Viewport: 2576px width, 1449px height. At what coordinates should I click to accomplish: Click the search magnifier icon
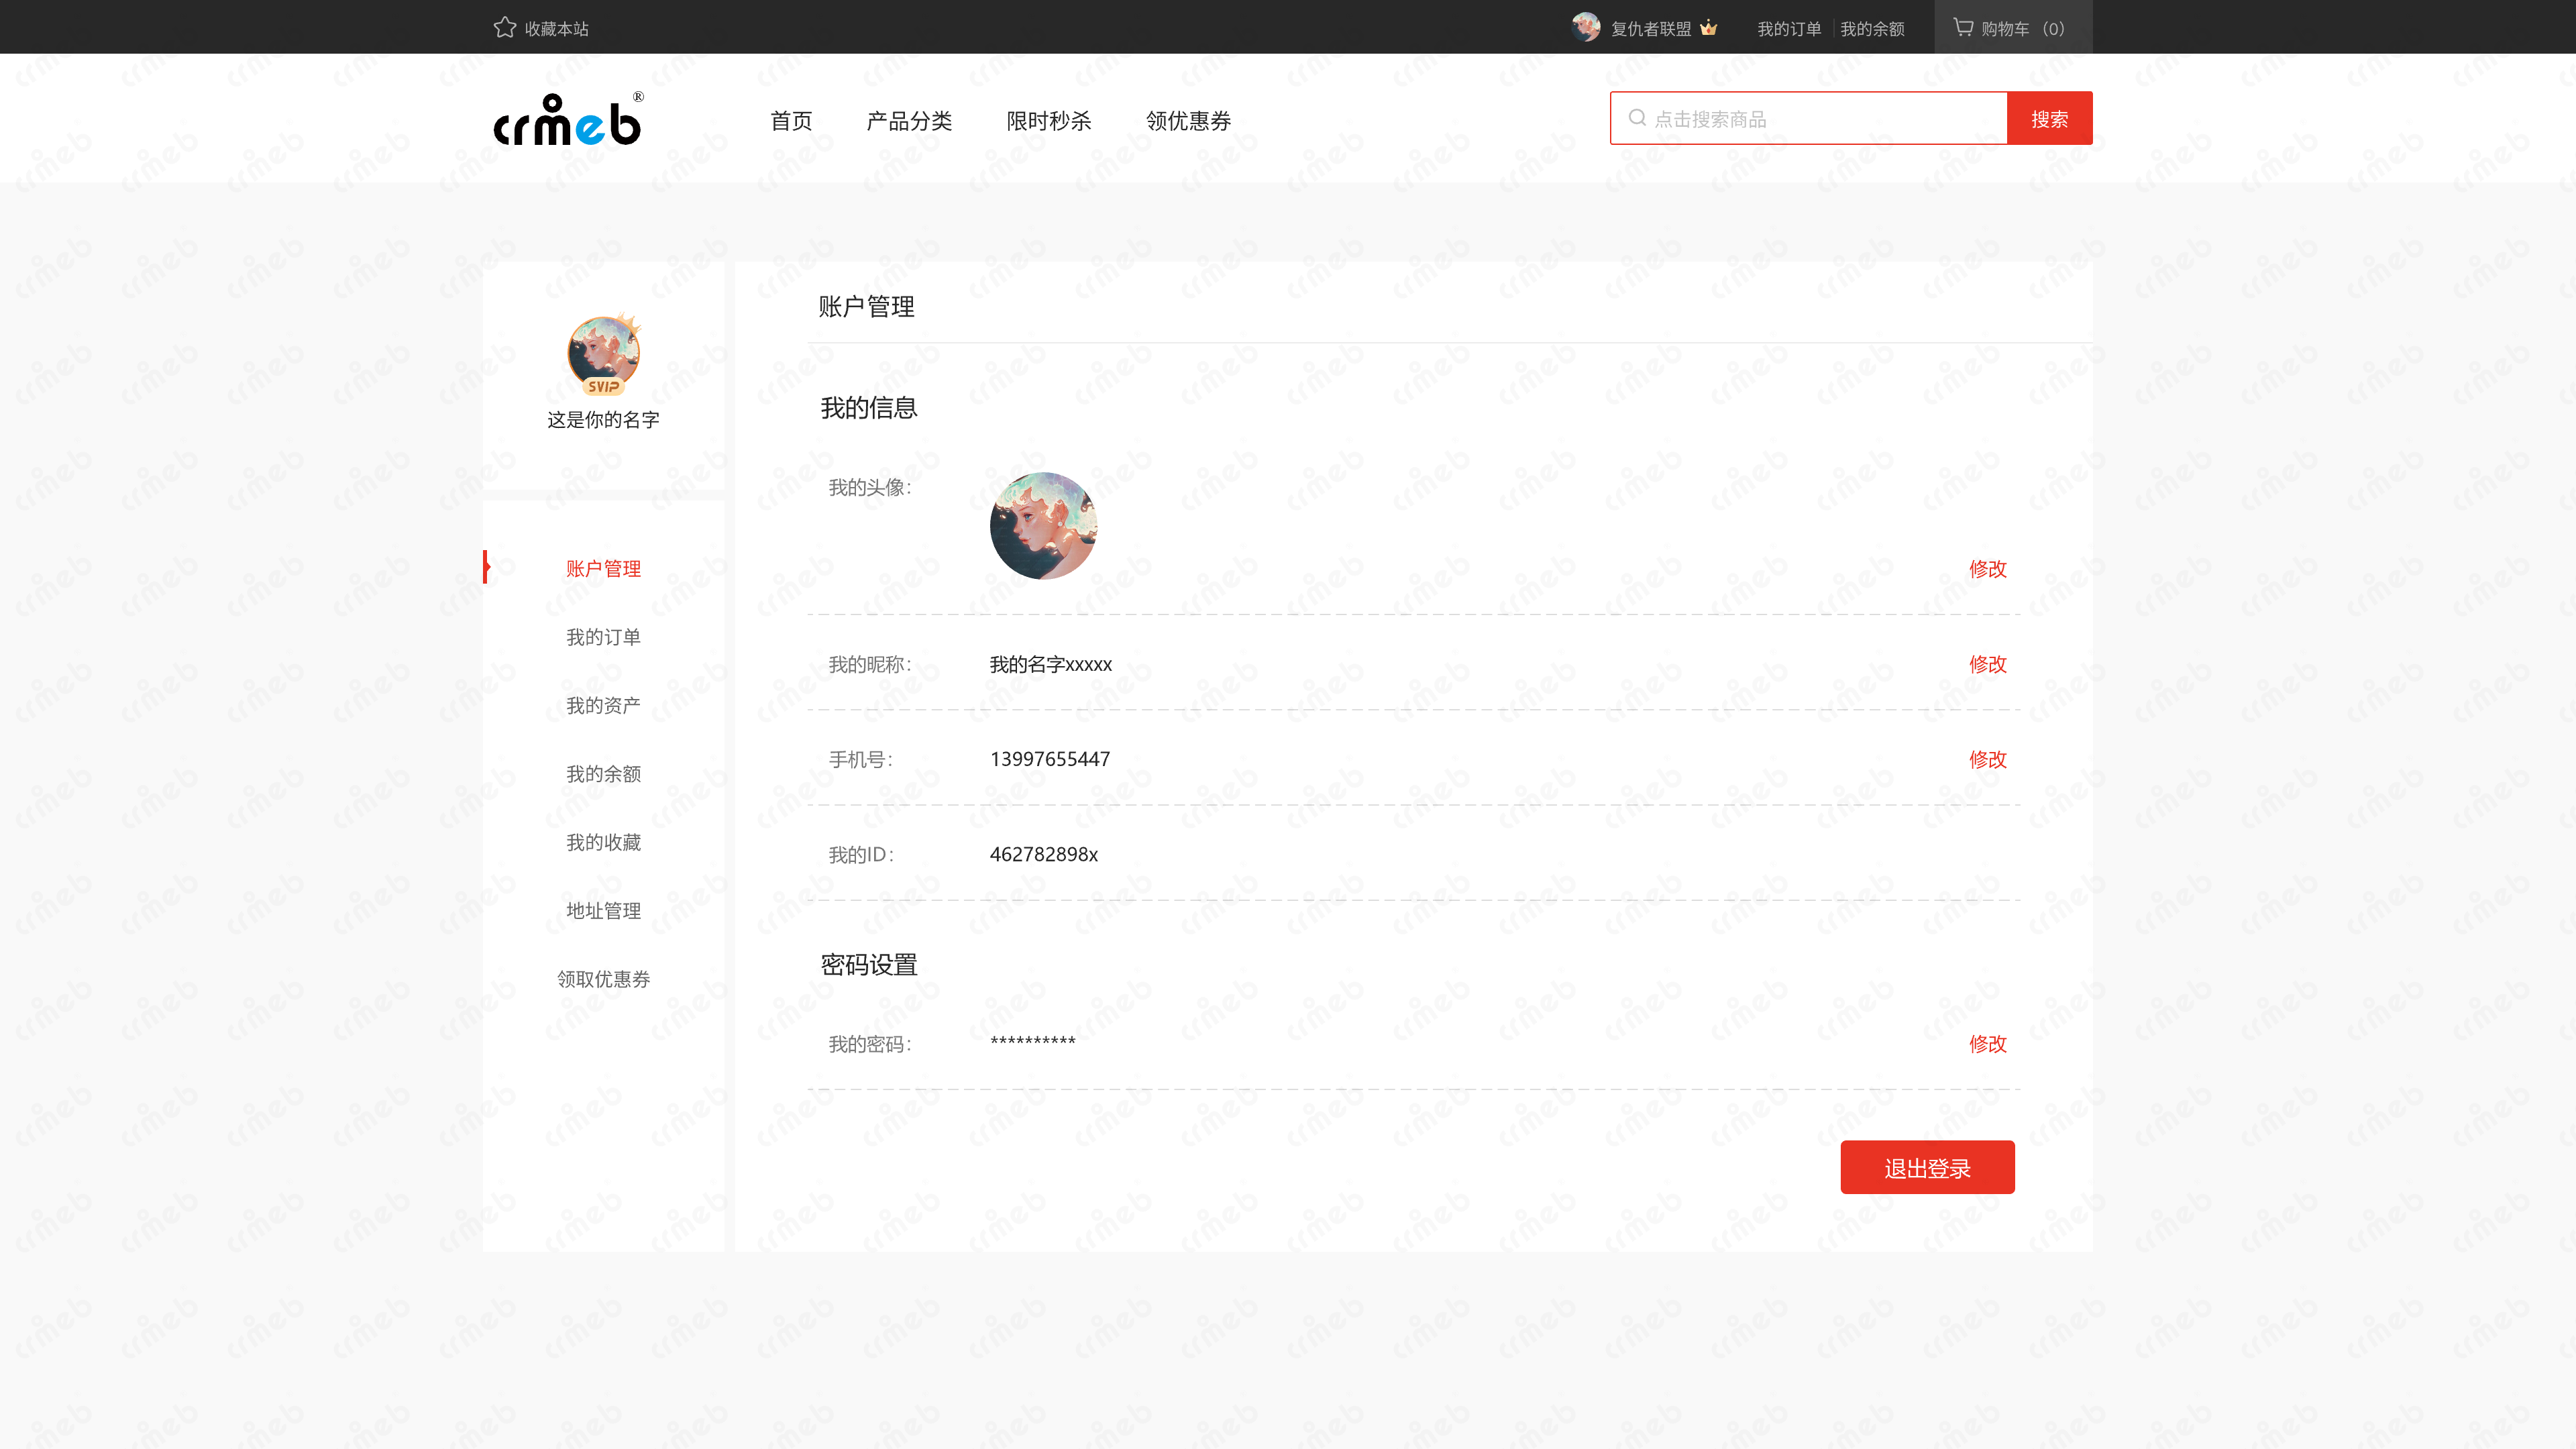pyautogui.click(x=1637, y=118)
